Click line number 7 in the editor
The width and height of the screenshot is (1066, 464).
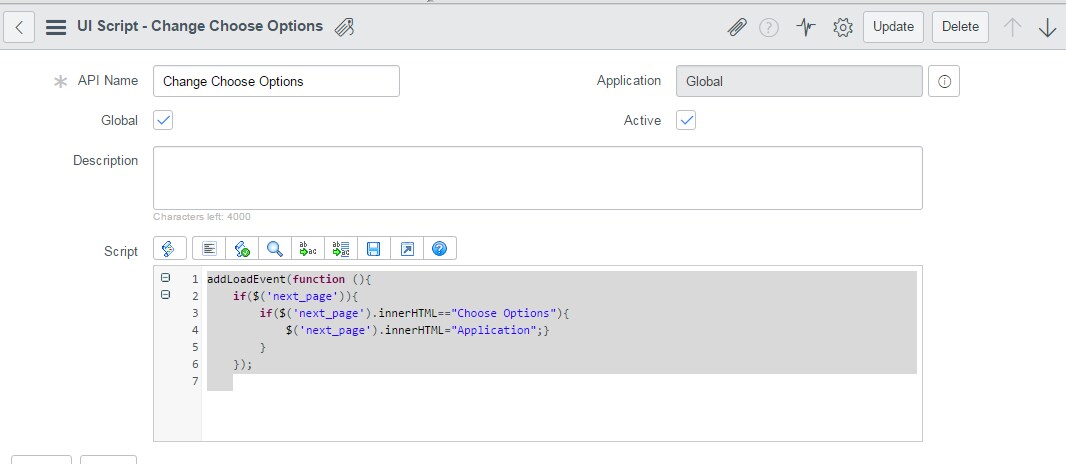pyautogui.click(x=195, y=381)
